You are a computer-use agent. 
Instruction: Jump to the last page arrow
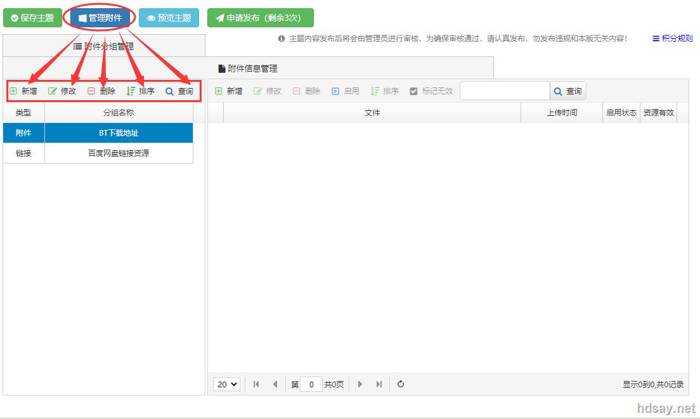click(x=379, y=384)
